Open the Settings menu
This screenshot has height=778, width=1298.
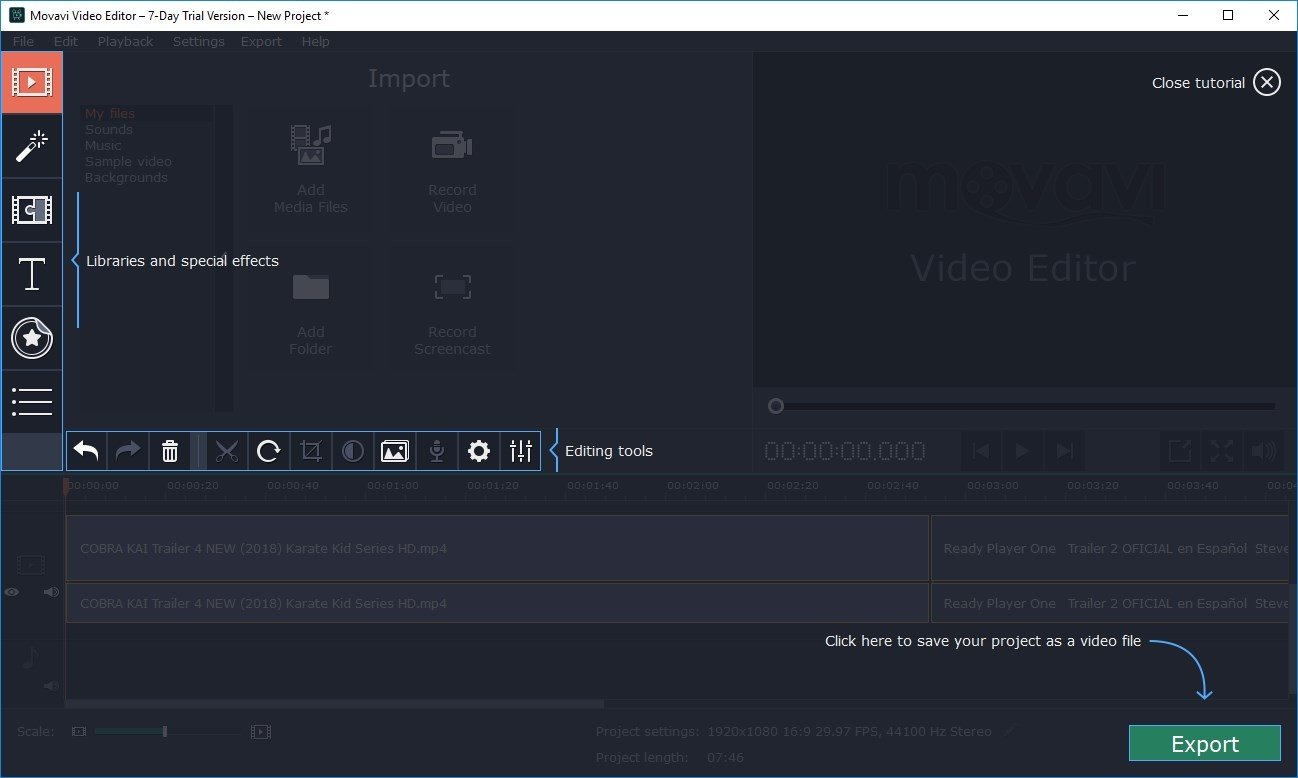[x=199, y=41]
